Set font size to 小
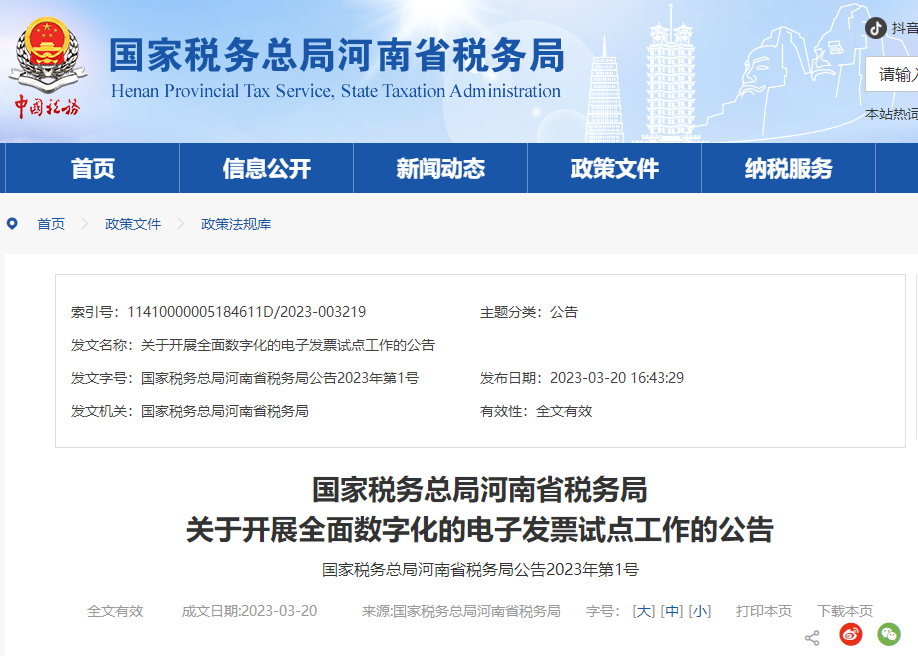The height and width of the screenshot is (656, 918). (701, 610)
